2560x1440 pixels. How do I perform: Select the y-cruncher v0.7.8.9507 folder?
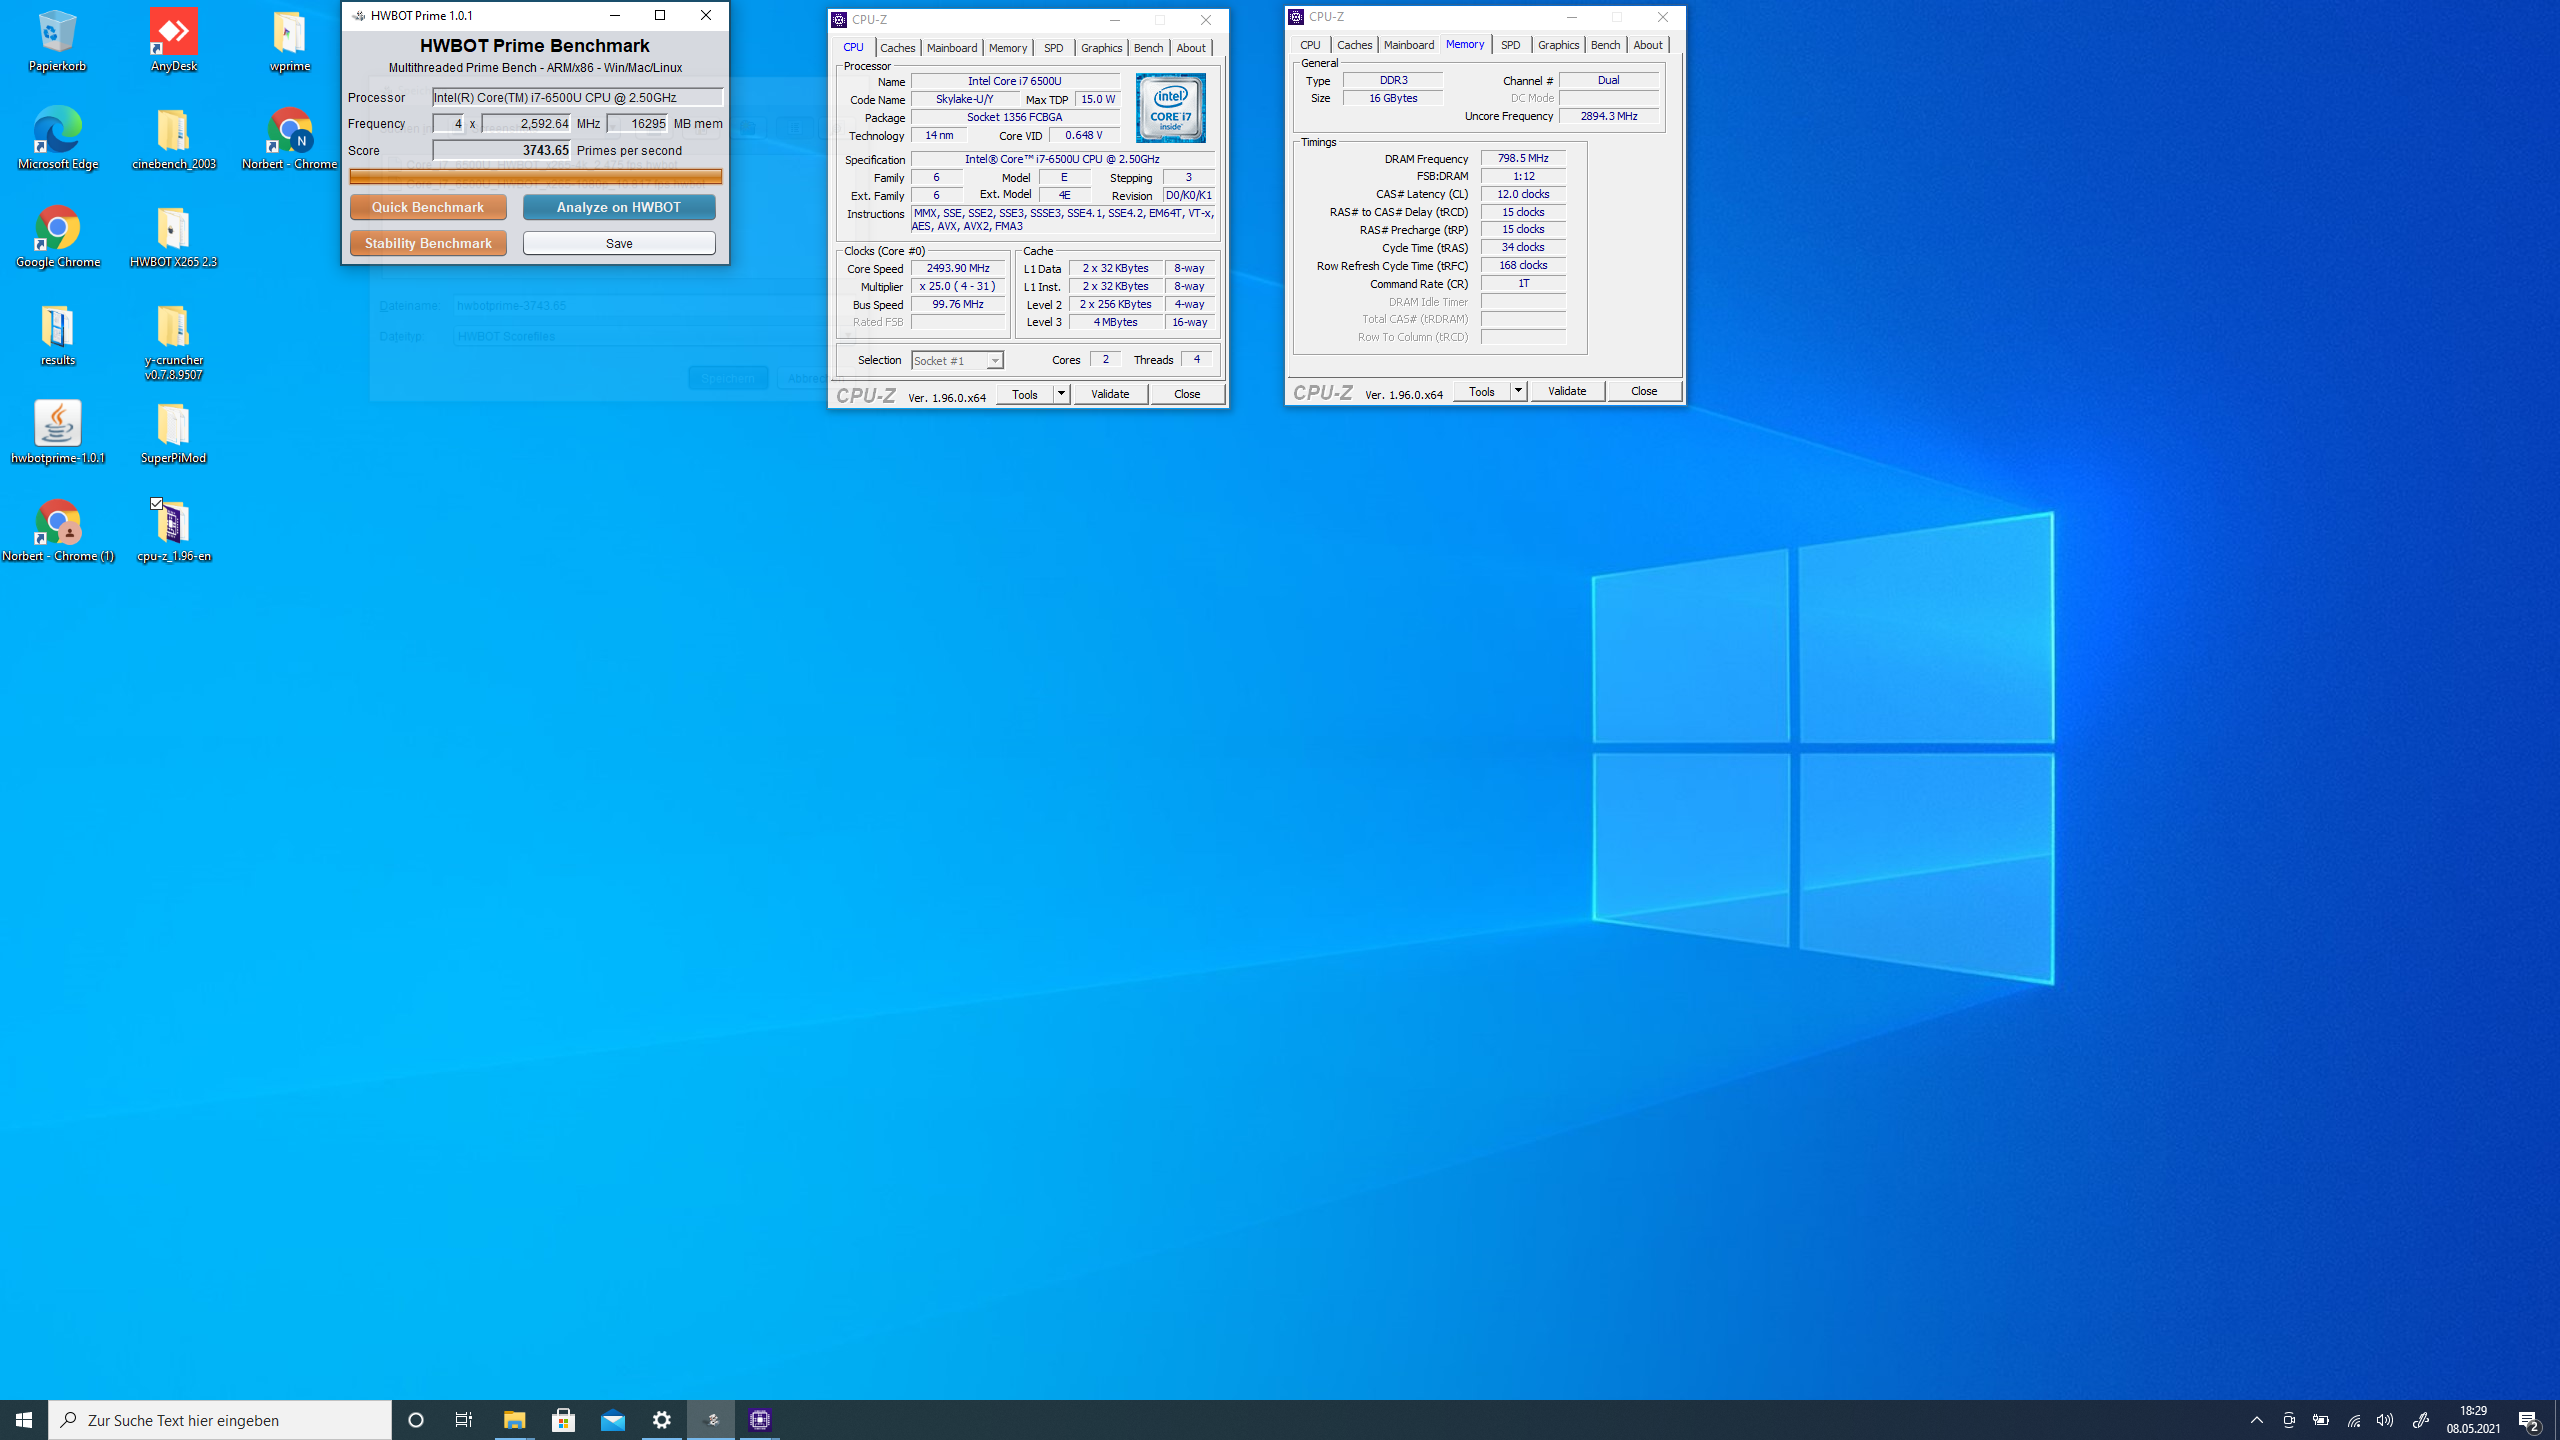click(x=173, y=340)
